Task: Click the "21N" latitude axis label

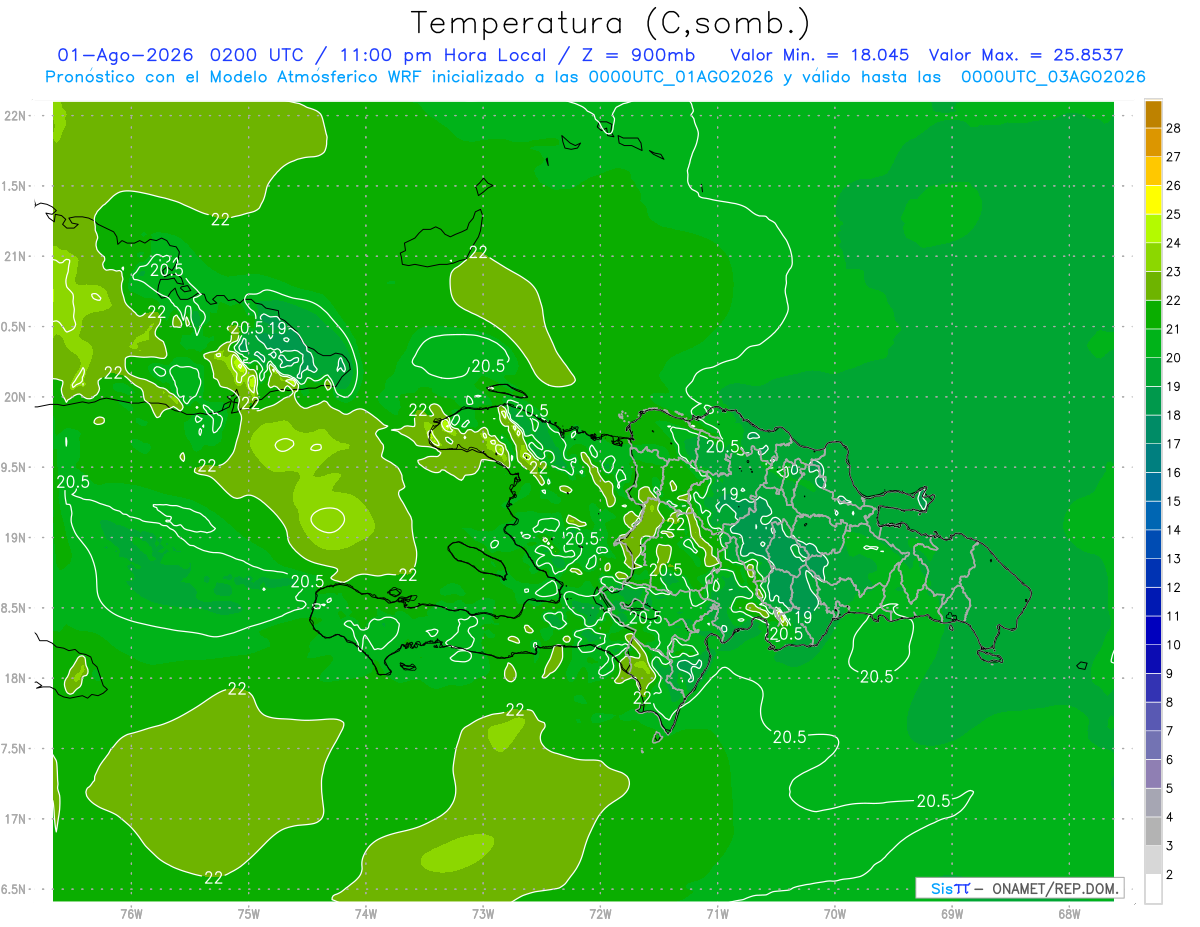Action: (16, 256)
